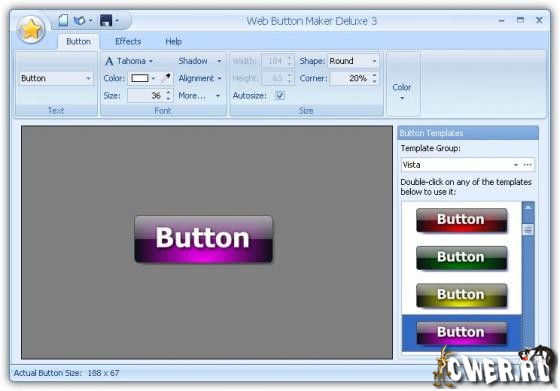Increase the Corner percentage with up arrow
Screen dimensions: 560x391
coord(374,75)
